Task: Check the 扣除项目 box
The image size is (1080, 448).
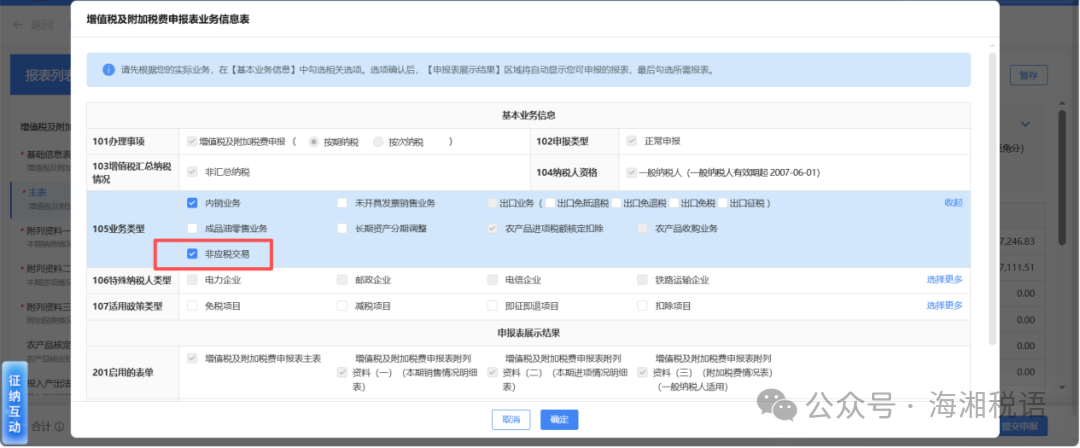Action: (642, 305)
